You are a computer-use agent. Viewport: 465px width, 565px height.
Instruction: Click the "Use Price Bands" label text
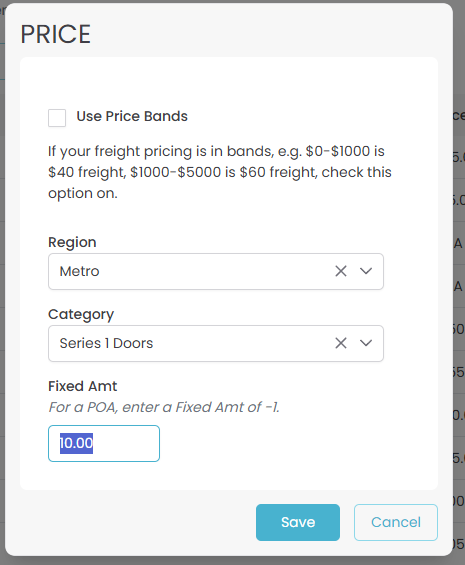132,116
